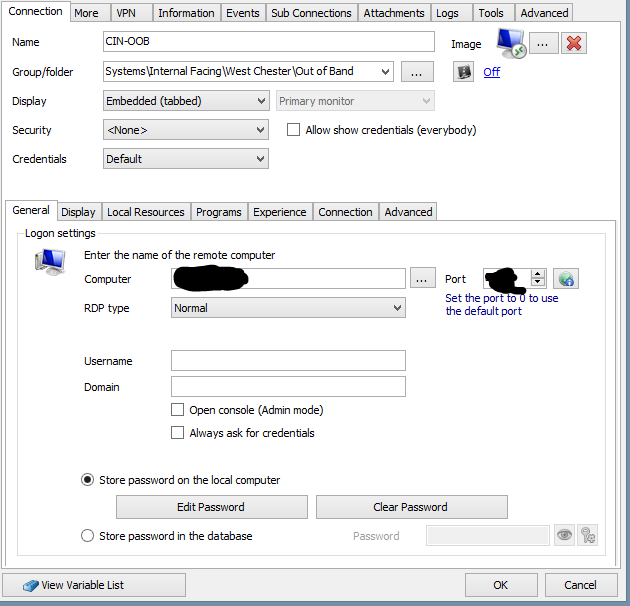Browse for Group/folder with ellipsis button
Image resolution: width=630 pixels, height=606 pixels.
(x=417, y=72)
